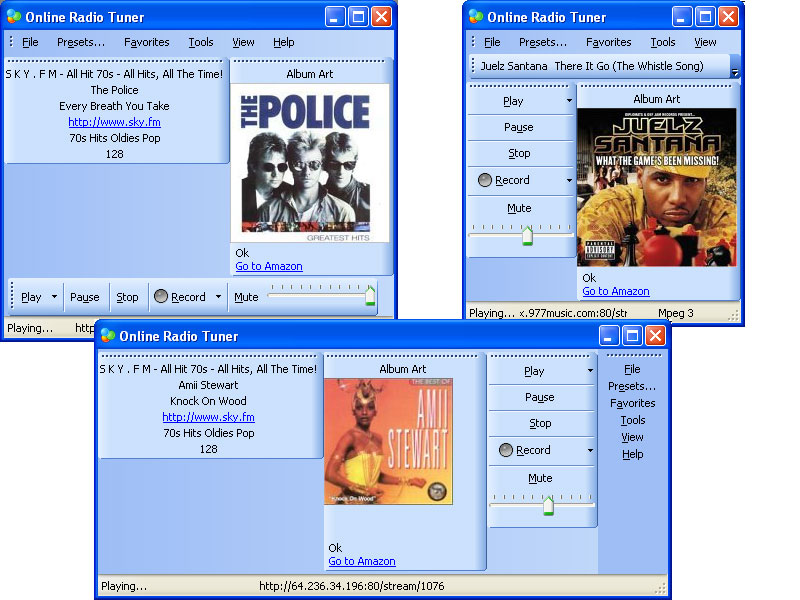Click the volume slider thumb in top-right window

(x=527, y=236)
